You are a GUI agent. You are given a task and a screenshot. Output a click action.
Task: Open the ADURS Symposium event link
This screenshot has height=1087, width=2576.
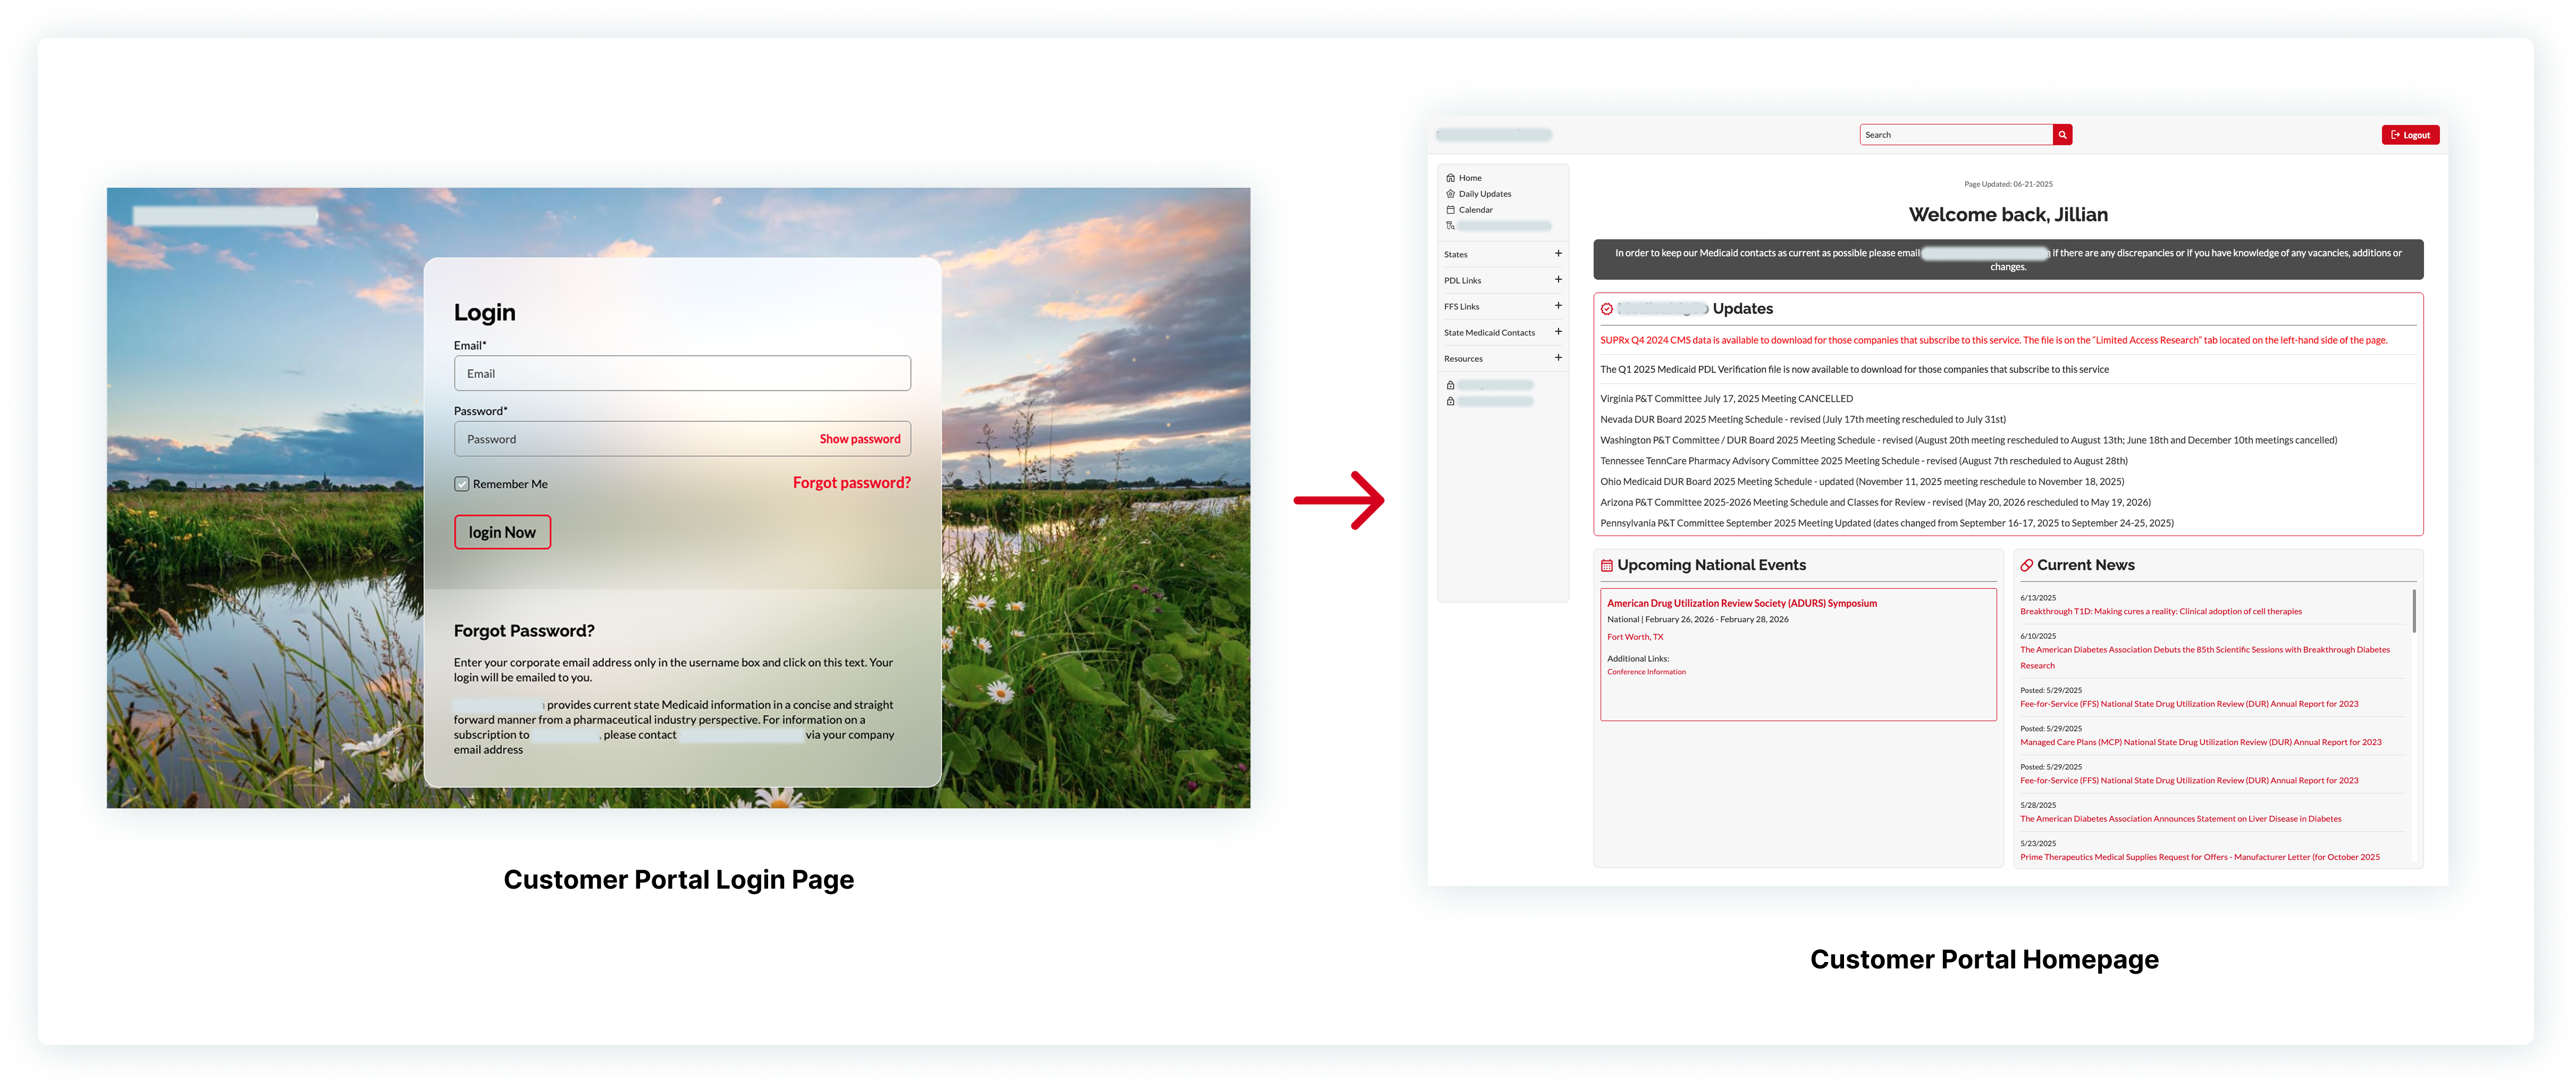(1742, 604)
